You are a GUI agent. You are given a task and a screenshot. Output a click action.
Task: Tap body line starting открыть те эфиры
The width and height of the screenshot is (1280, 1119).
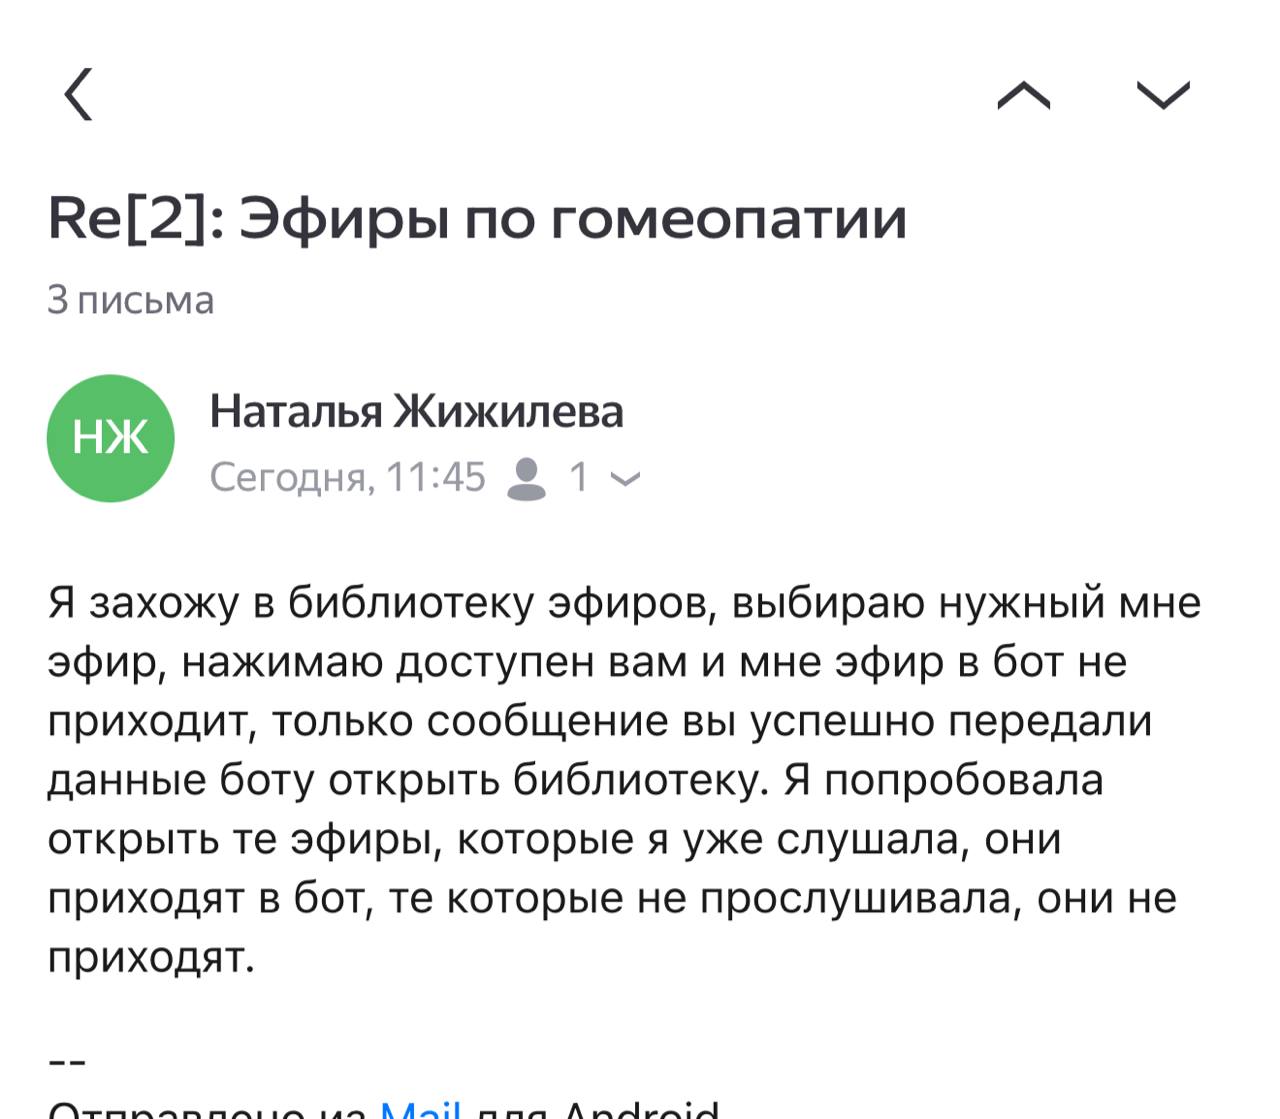[554, 839]
